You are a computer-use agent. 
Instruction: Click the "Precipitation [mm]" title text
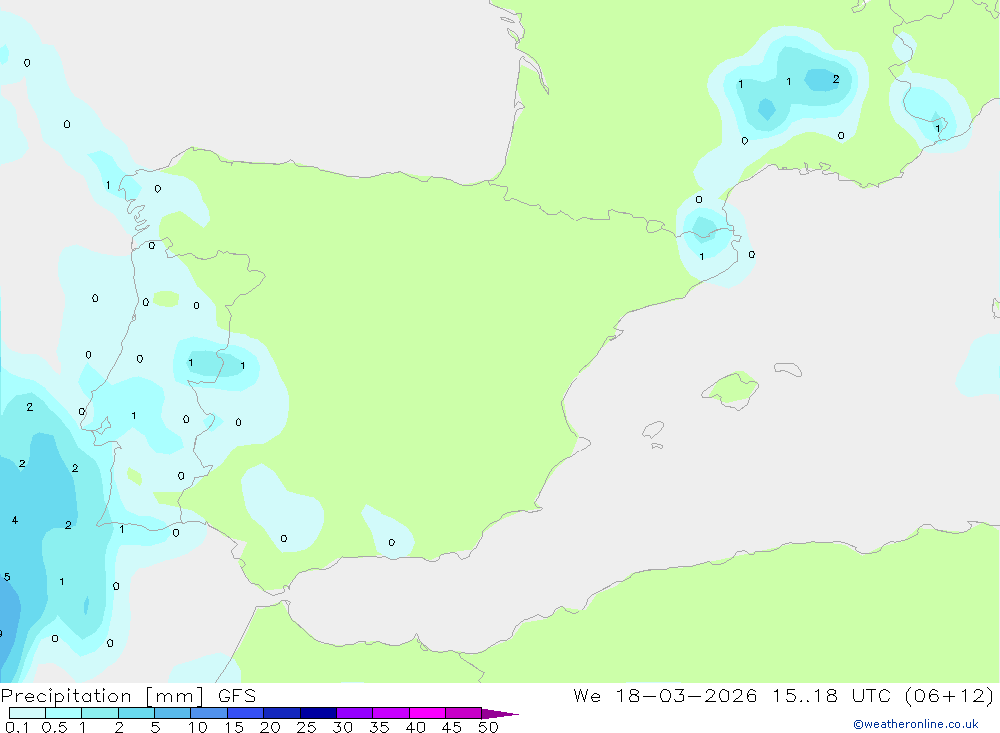click(102, 696)
